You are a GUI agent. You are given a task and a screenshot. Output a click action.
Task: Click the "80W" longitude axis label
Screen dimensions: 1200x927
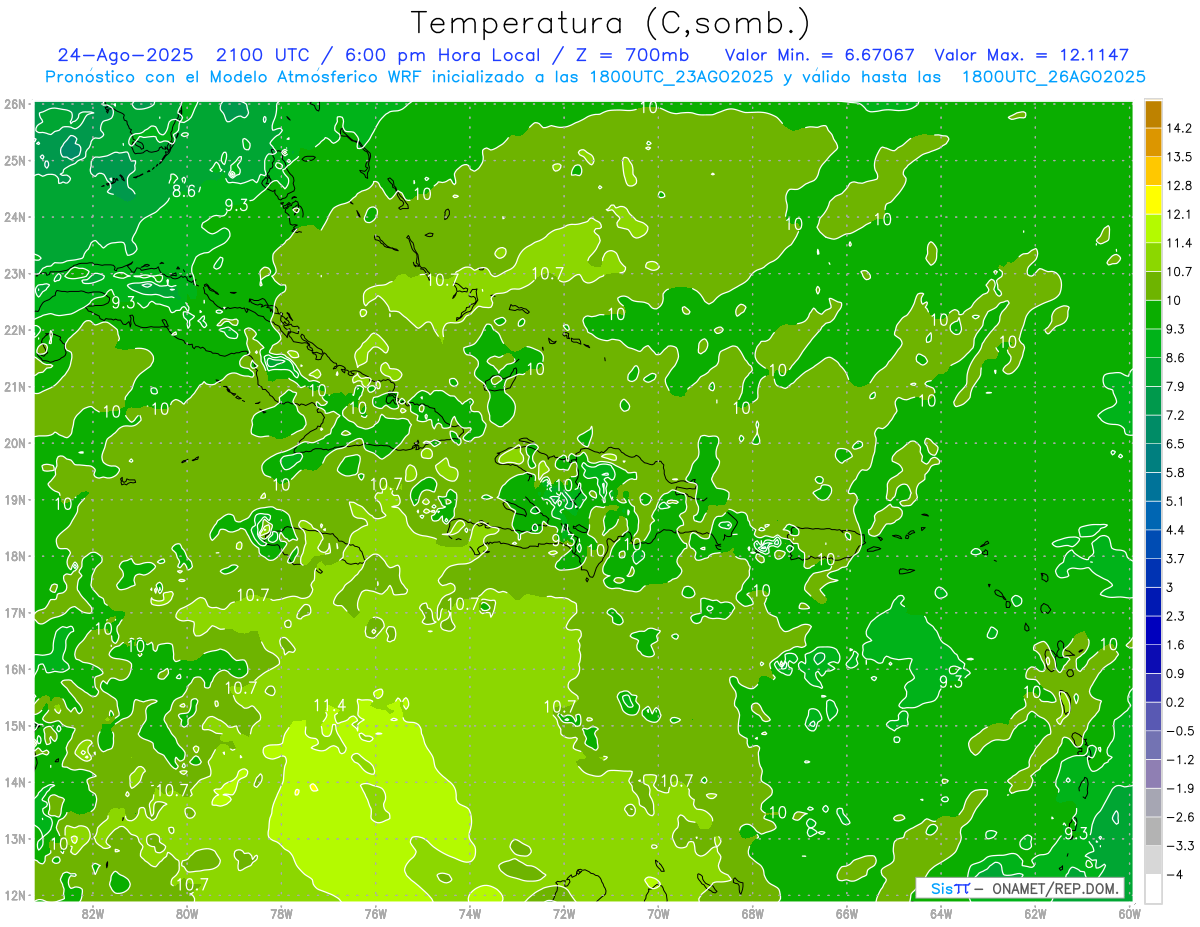[186, 913]
